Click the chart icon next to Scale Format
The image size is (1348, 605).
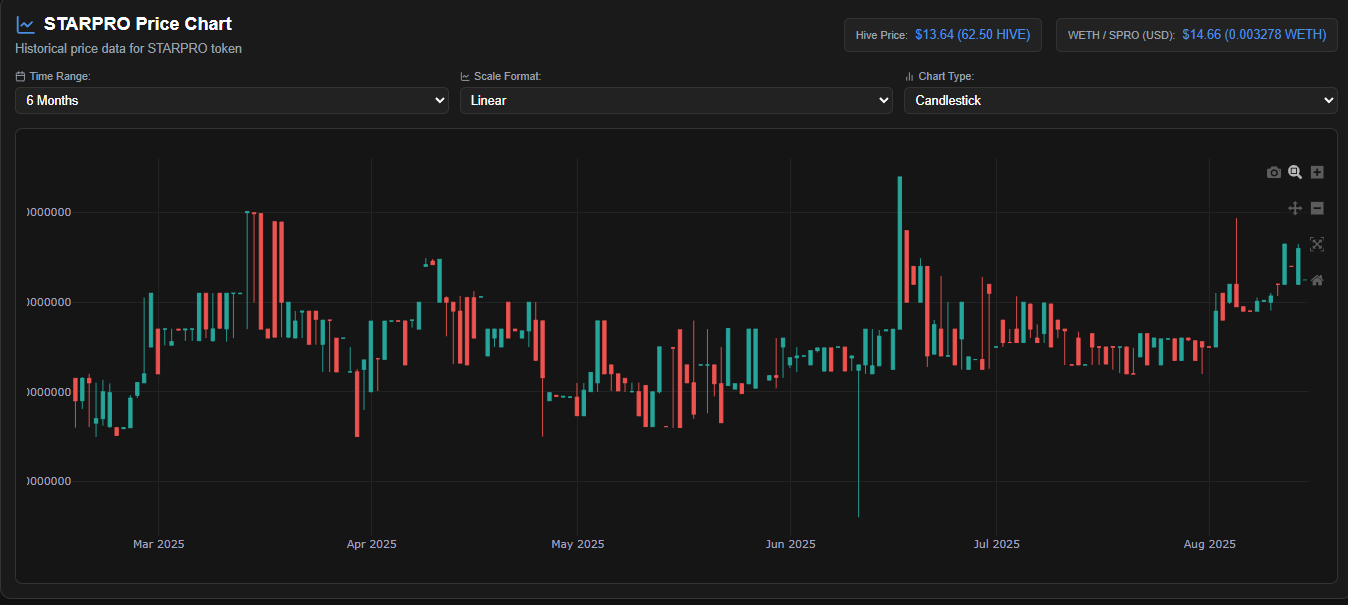click(465, 76)
